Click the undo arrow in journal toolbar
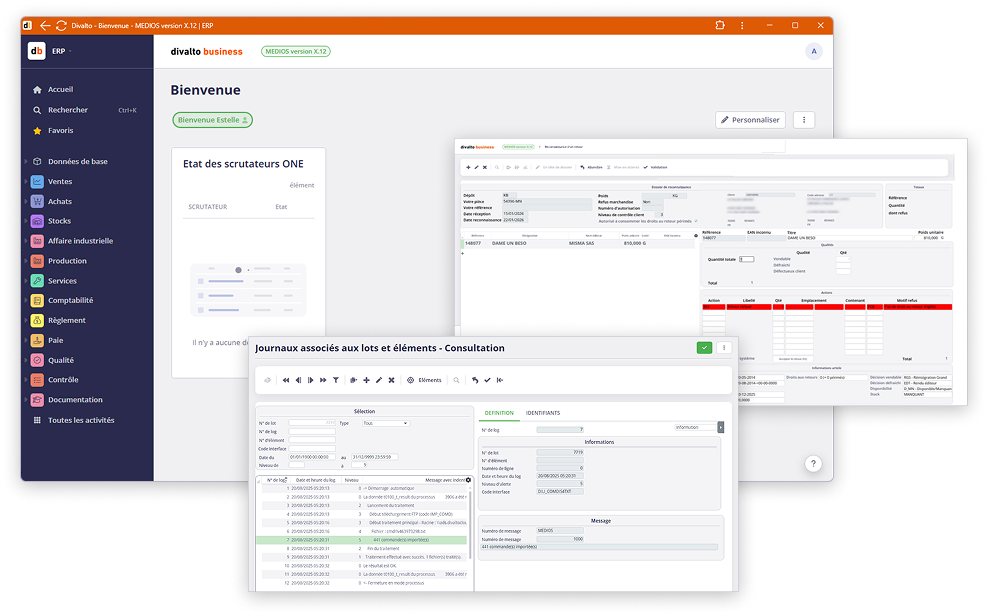The image size is (988, 616). 475,380
